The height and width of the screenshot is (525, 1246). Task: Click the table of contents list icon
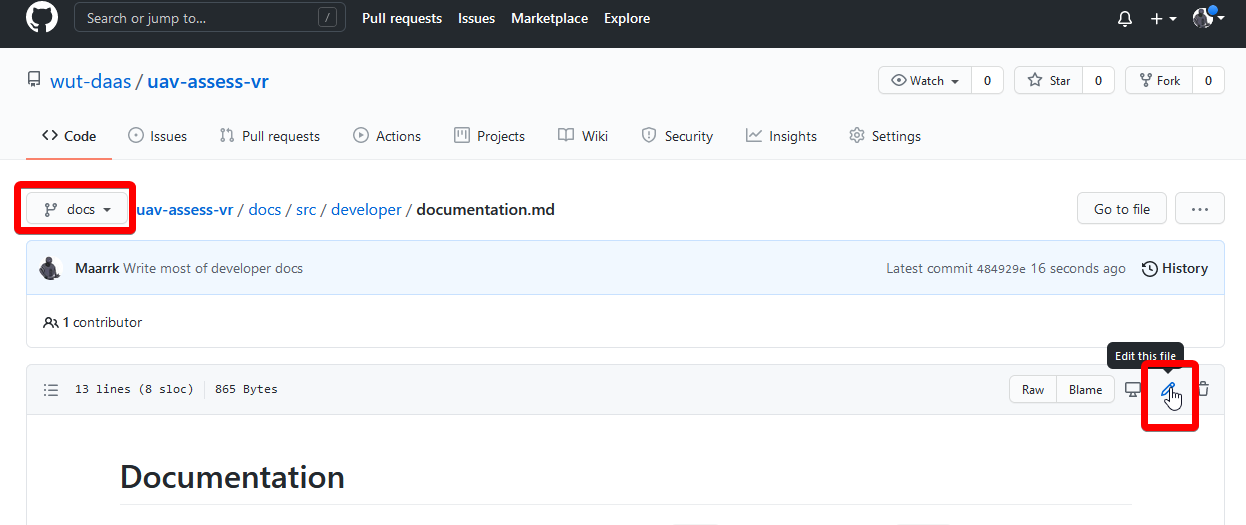click(x=51, y=390)
